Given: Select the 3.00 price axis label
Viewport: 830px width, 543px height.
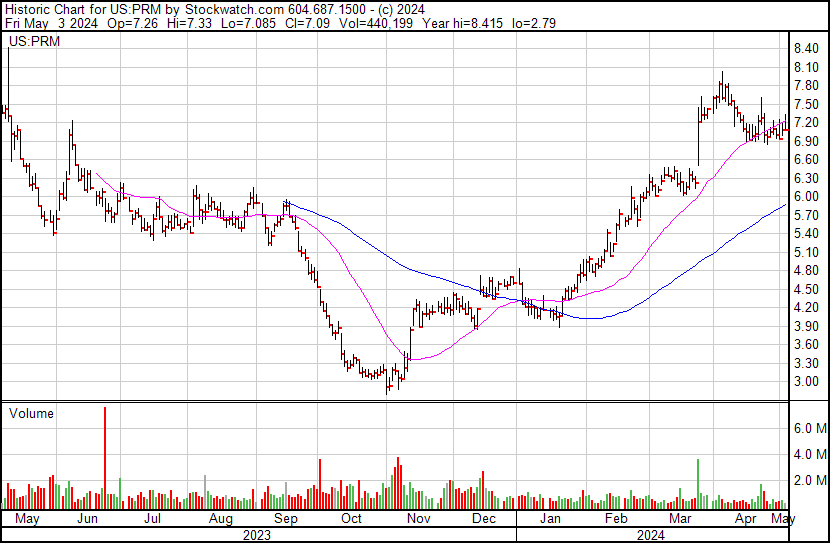Looking at the screenshot, I should point(806,382).
